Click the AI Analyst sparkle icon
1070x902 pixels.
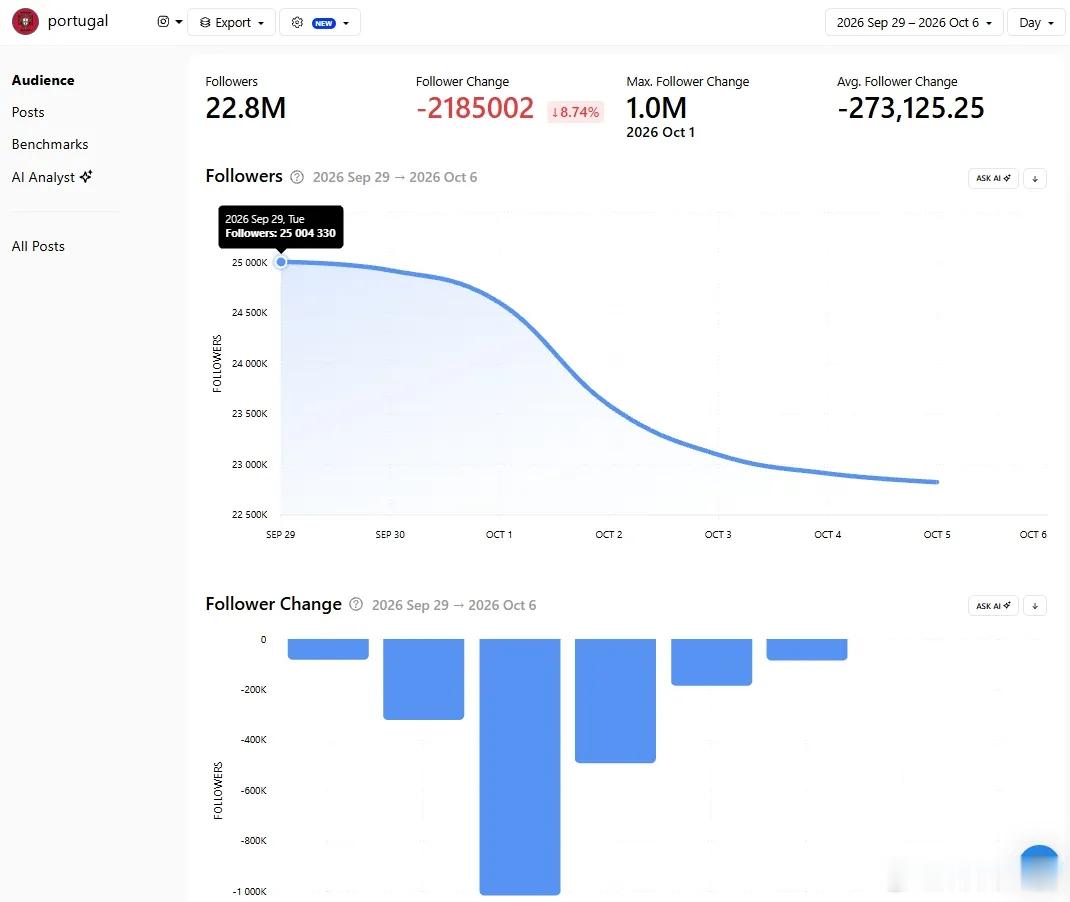tap(86, 176)
